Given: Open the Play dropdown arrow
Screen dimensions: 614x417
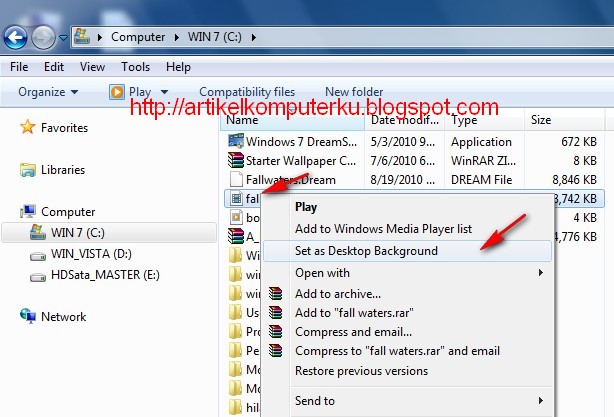Looking at the screenshot, I should tap(164, 92).
